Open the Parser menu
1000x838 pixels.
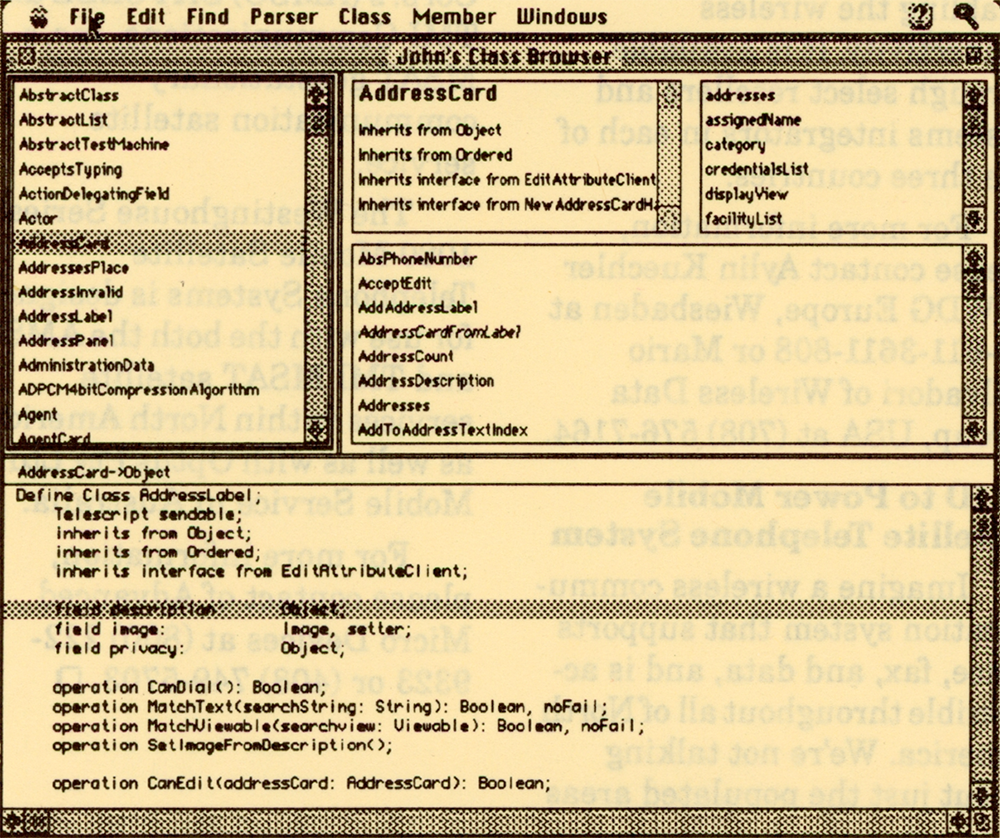(x=284, y=17)
